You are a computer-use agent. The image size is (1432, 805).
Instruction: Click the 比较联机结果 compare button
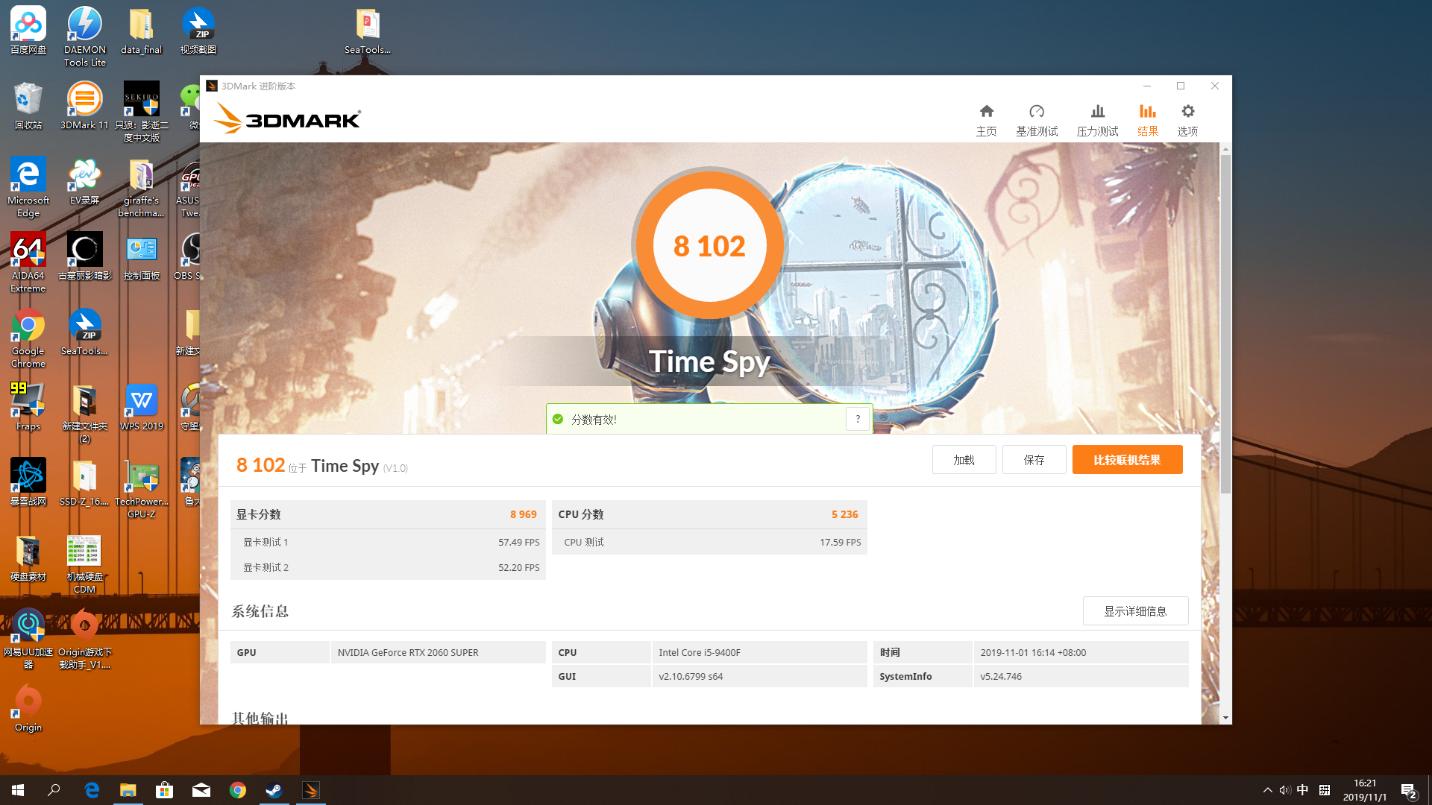click(x=1127, y=459)
